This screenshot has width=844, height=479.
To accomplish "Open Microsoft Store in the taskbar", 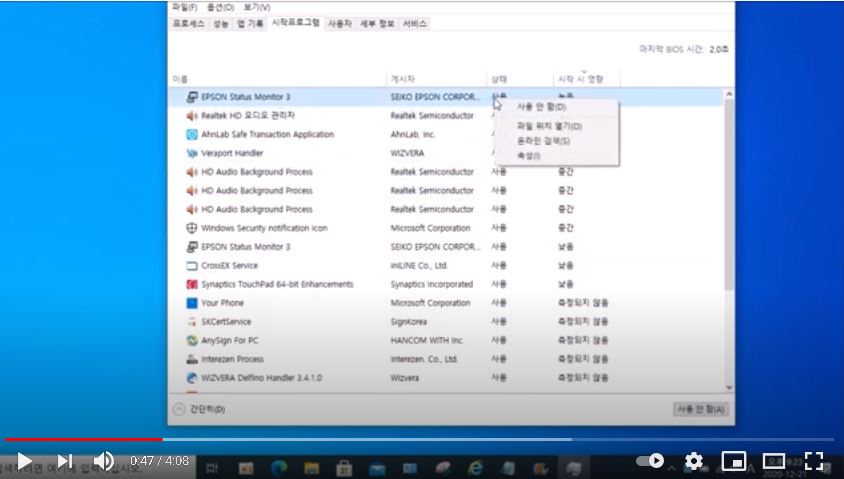I will [344, 468].
